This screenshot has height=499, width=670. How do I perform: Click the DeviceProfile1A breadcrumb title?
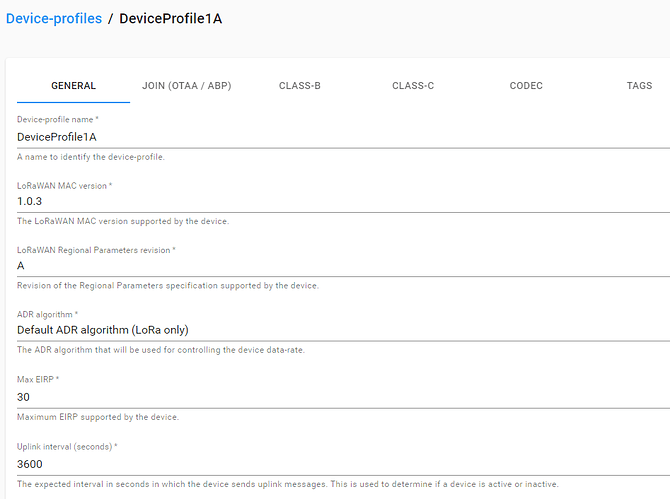[170, 19]
